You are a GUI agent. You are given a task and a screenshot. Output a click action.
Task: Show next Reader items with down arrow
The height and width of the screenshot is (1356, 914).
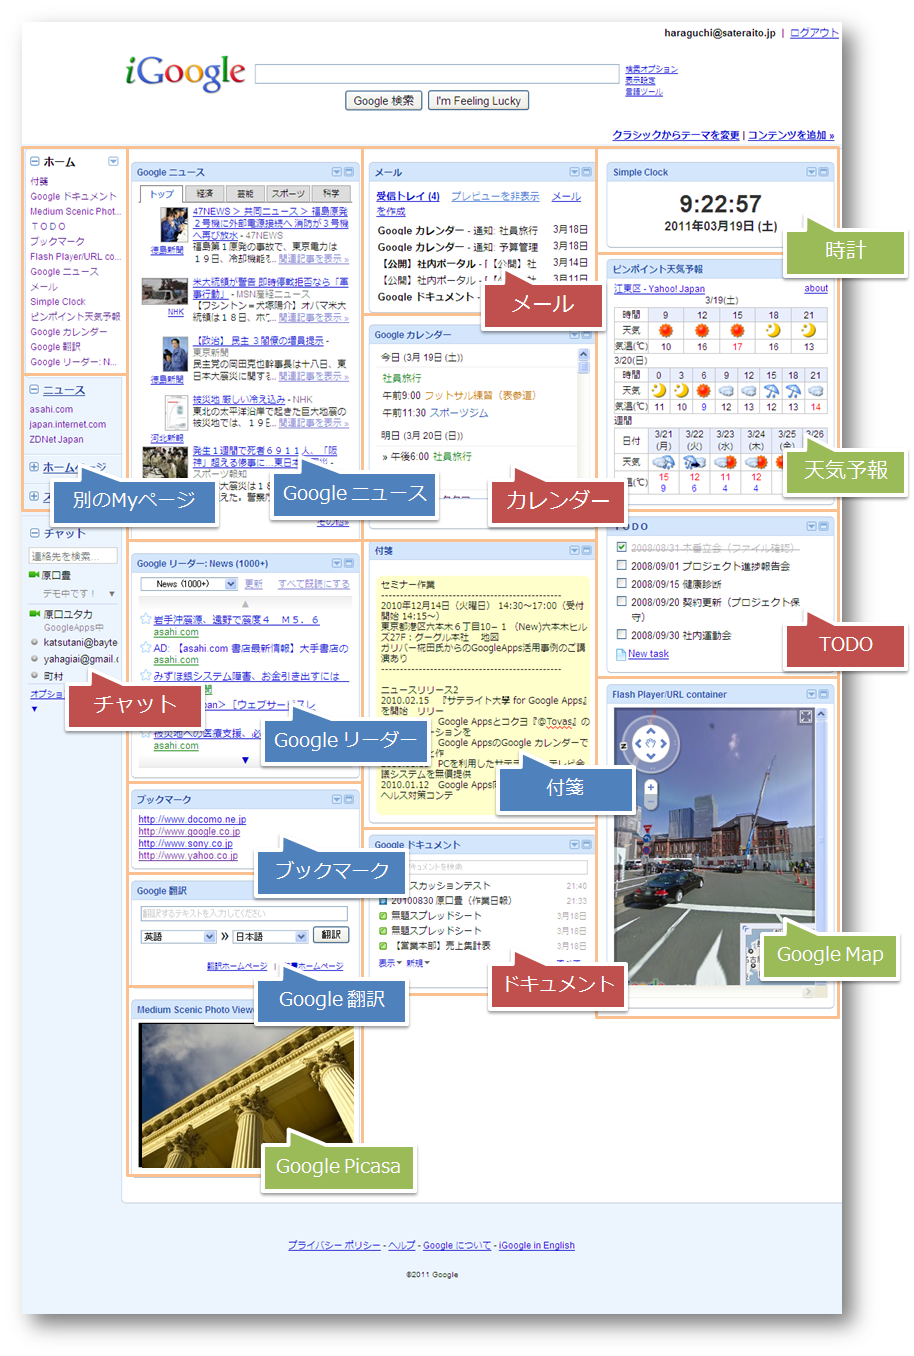(x=245, y=760)
